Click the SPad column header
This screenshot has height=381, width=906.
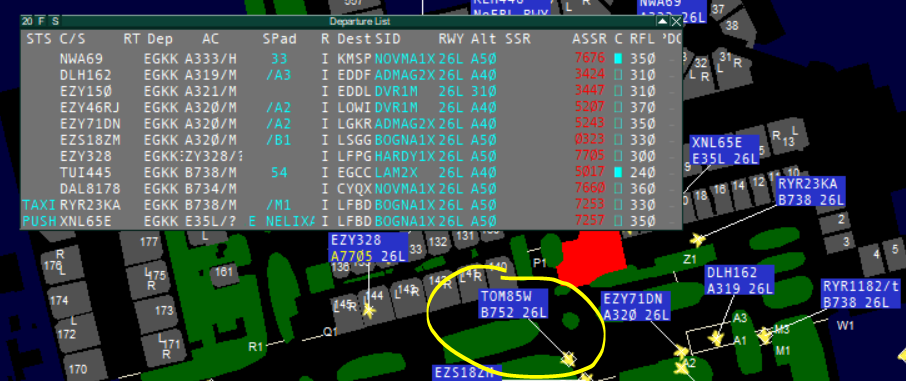[279, 39]
